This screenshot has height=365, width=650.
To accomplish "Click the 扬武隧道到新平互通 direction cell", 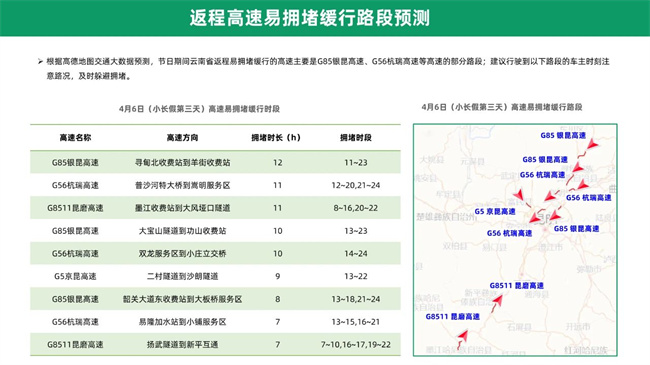I will click(x=182, y=345).
